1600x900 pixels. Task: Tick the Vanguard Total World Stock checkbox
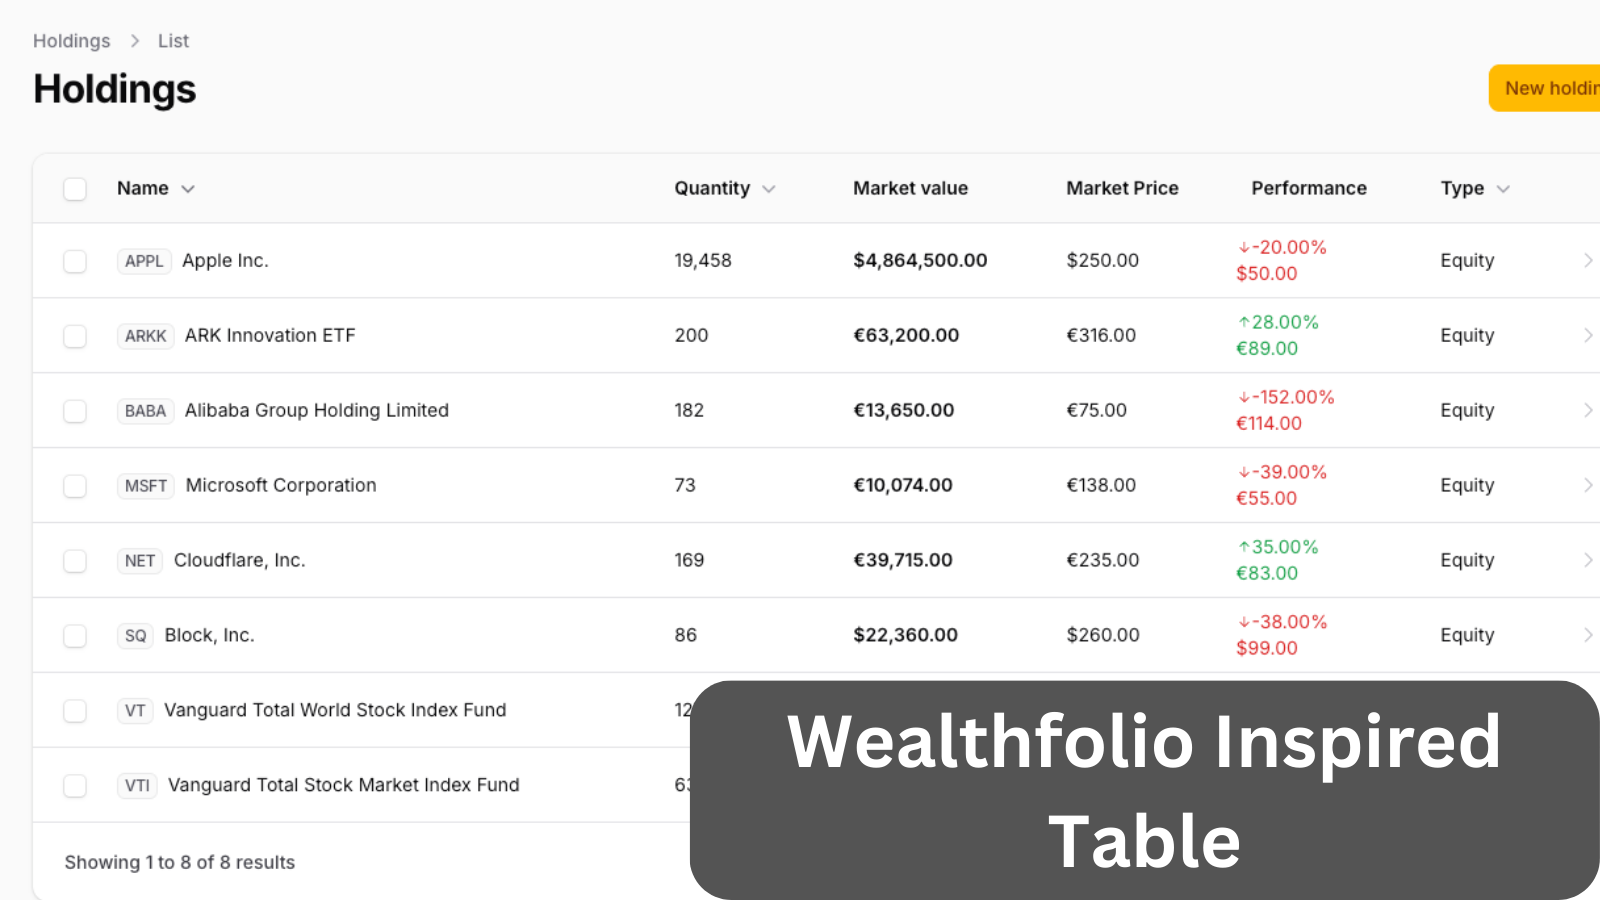coord(75,711)
